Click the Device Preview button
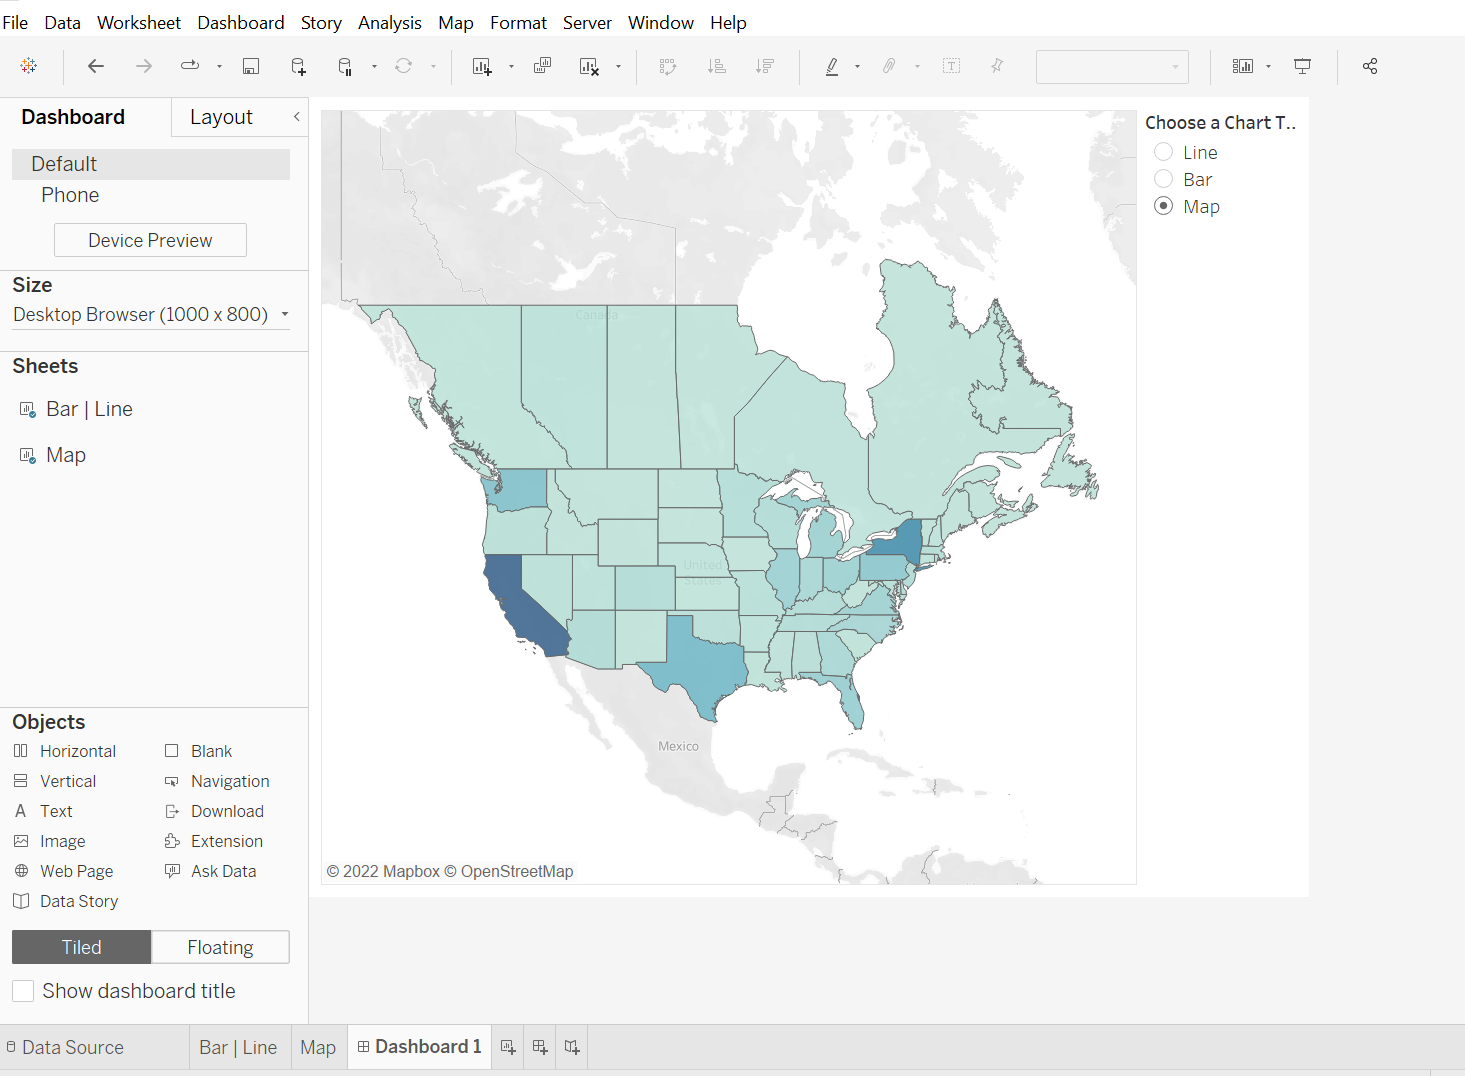This screenshot has width=1465, height=1076. [150, 240]
